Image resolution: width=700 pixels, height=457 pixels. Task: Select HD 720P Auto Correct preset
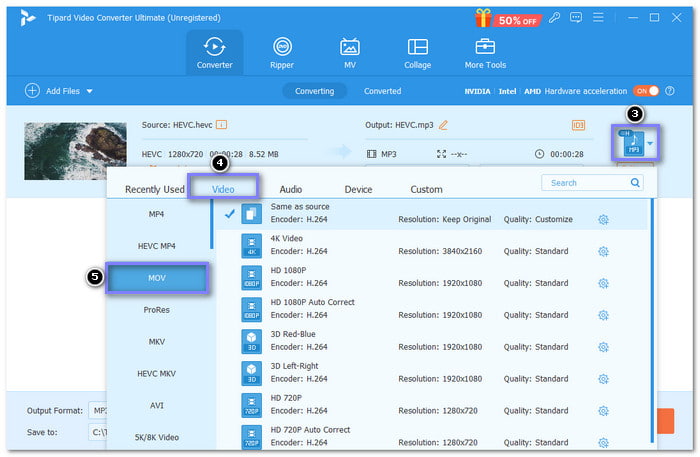point(432,436)
